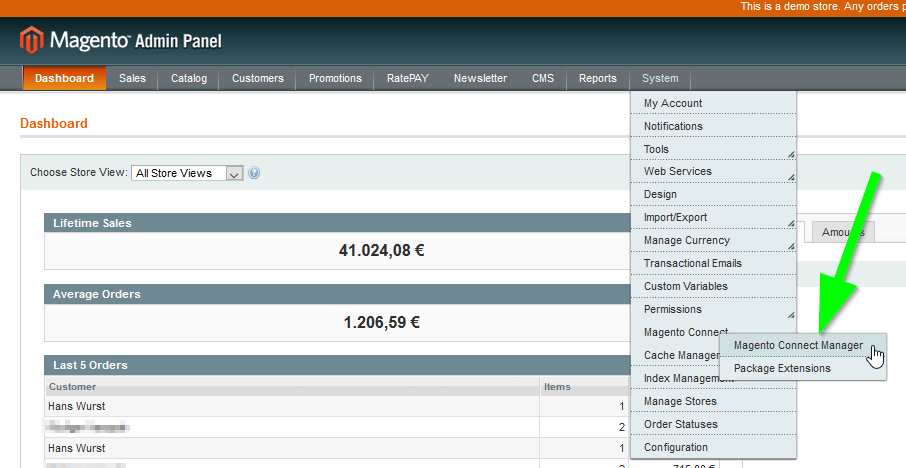The image size is (906, 468).
Task: Open My Account from System menu
Action: tap(713, 103)
